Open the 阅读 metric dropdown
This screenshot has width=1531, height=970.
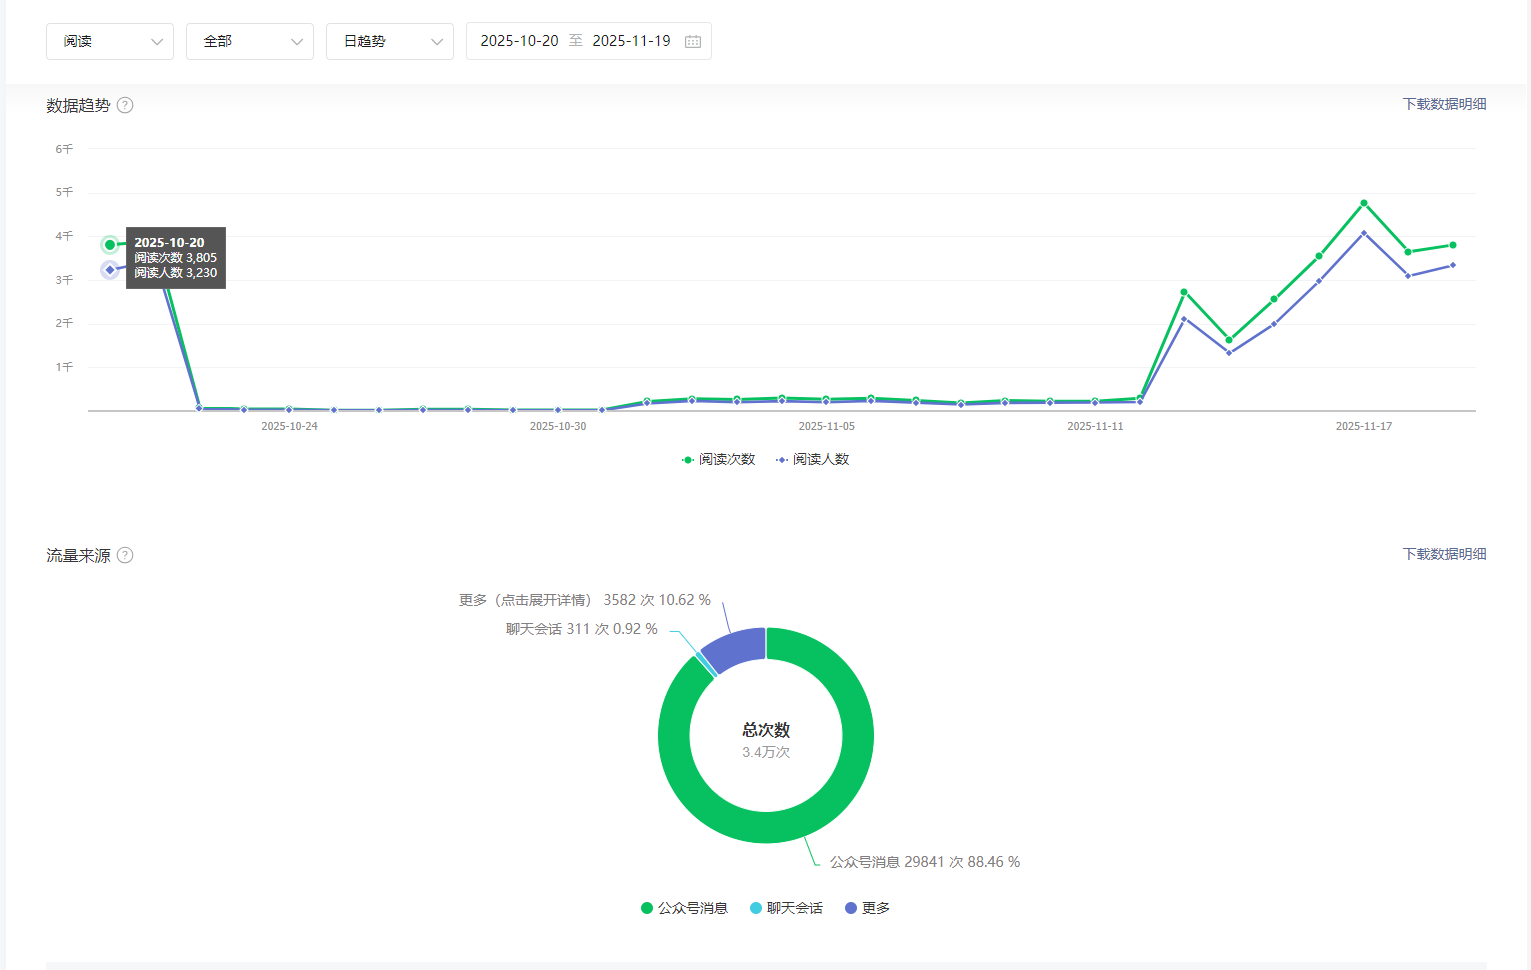(110, 41)
